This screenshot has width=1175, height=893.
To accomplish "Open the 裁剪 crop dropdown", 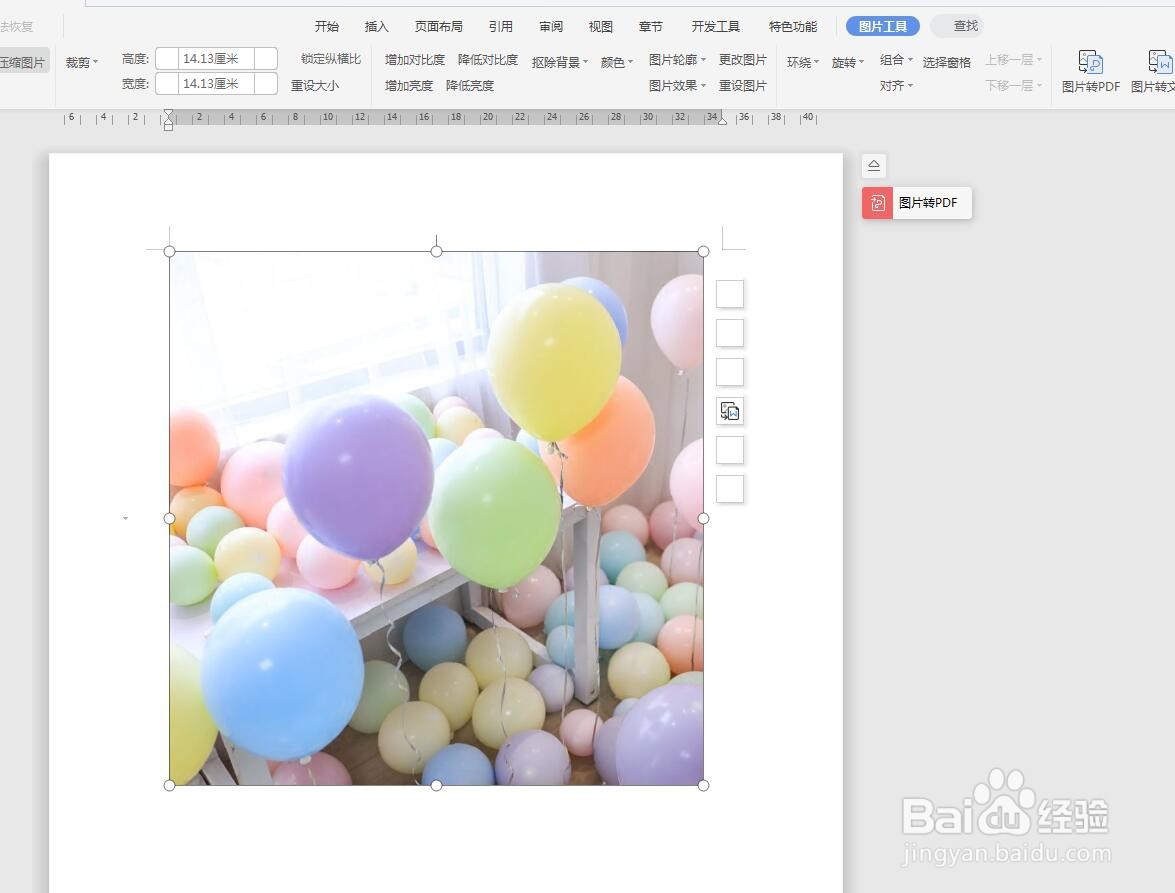I will coord(82,62).
